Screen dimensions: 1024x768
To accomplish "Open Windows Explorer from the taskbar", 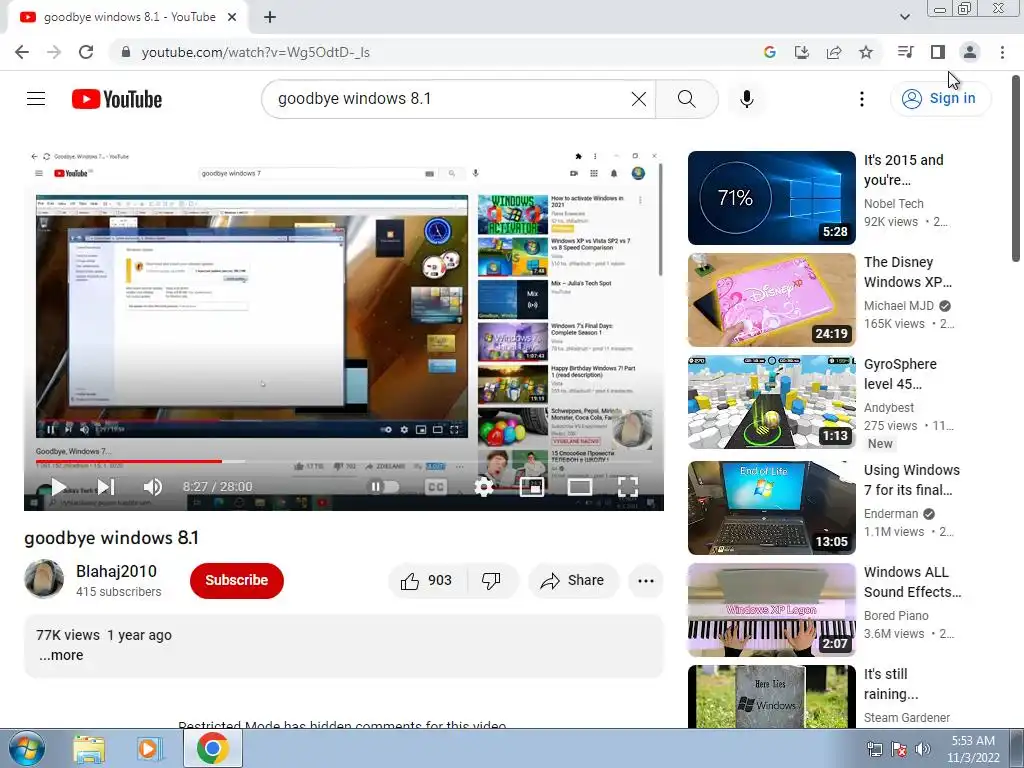I will pyautogui.click(x=89, y=749).
